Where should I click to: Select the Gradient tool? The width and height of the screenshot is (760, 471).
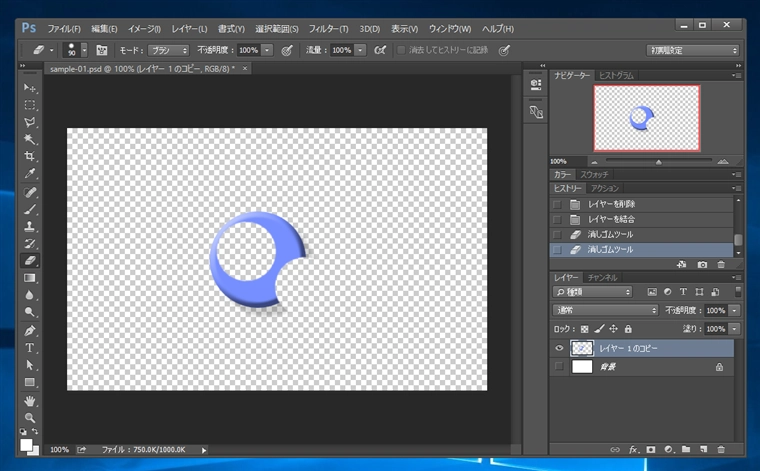click(x=30, y=278)
